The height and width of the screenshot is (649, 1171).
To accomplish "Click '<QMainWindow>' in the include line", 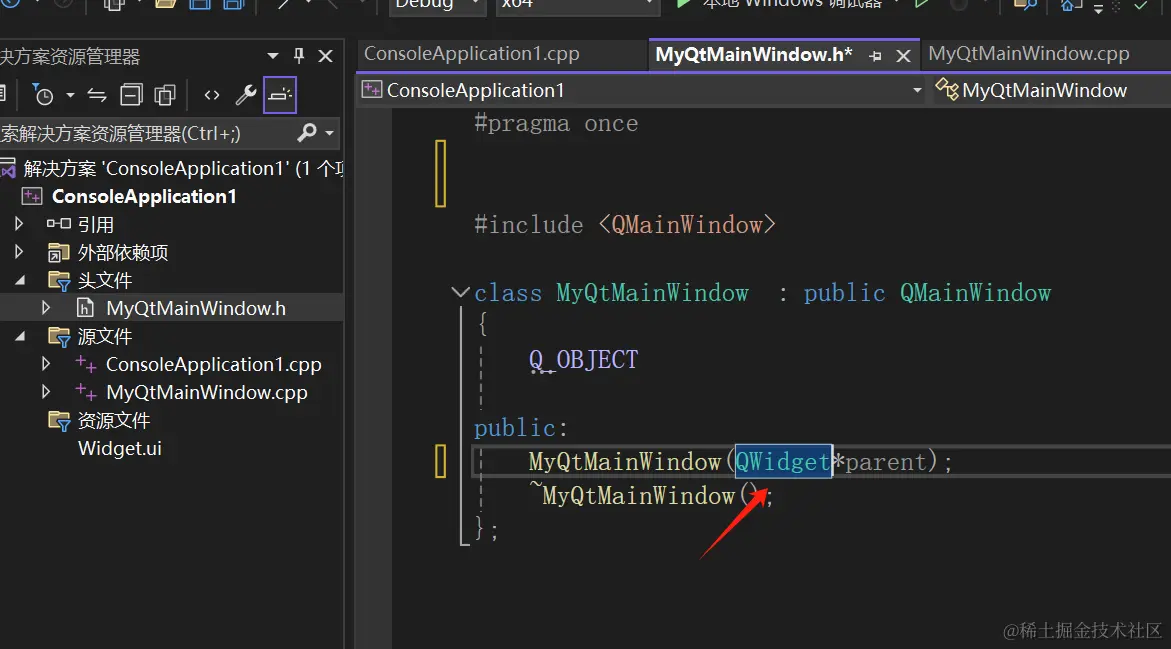I will click(x=687, y=225).
